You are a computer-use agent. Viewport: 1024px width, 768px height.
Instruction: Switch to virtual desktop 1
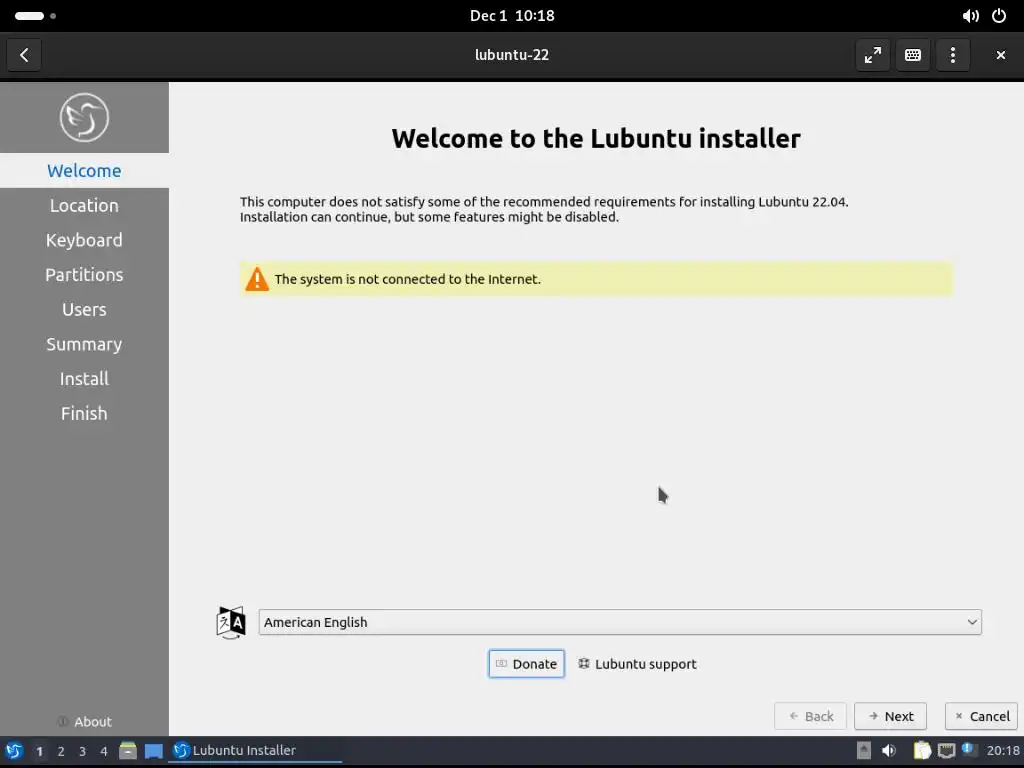click(39, 751)
